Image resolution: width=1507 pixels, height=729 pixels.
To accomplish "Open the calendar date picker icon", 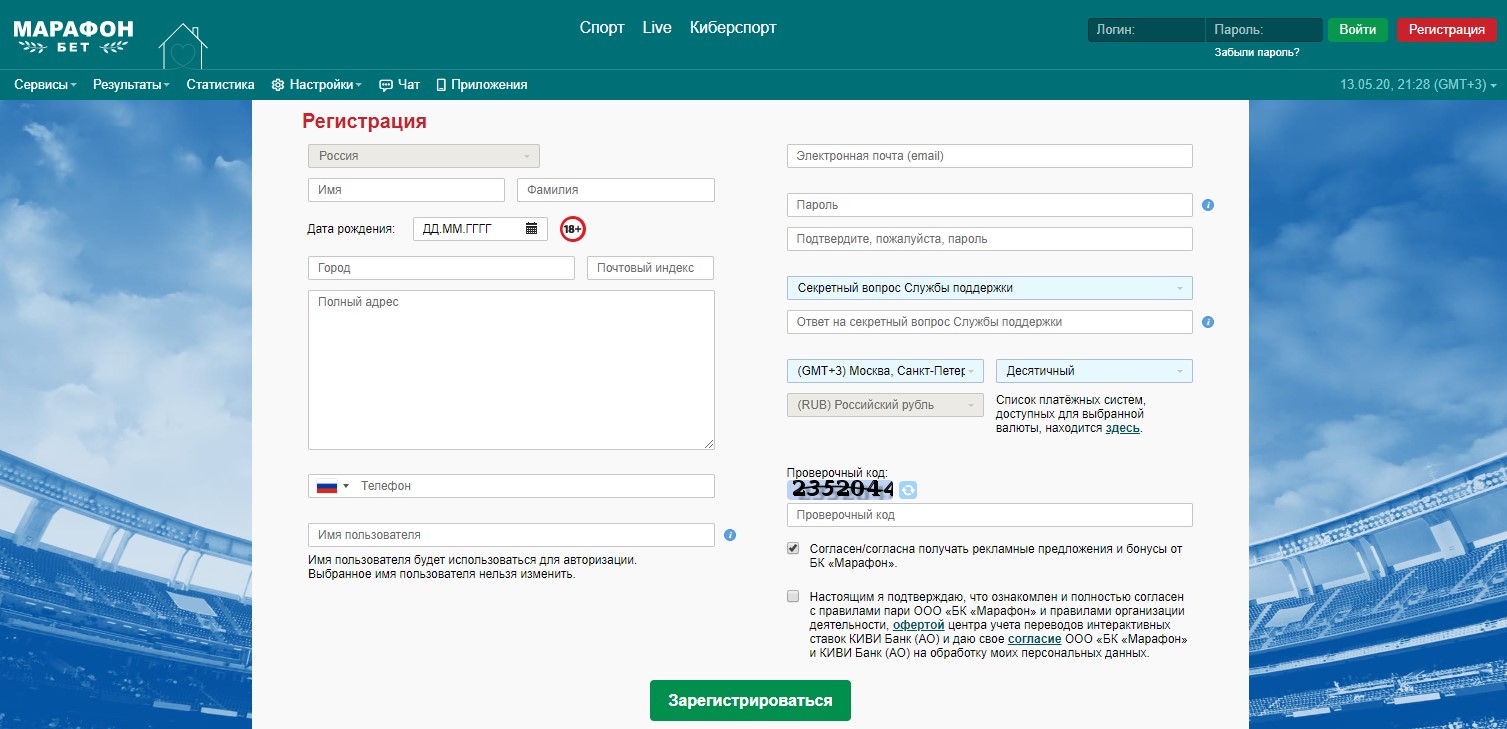I will (532, 229).
